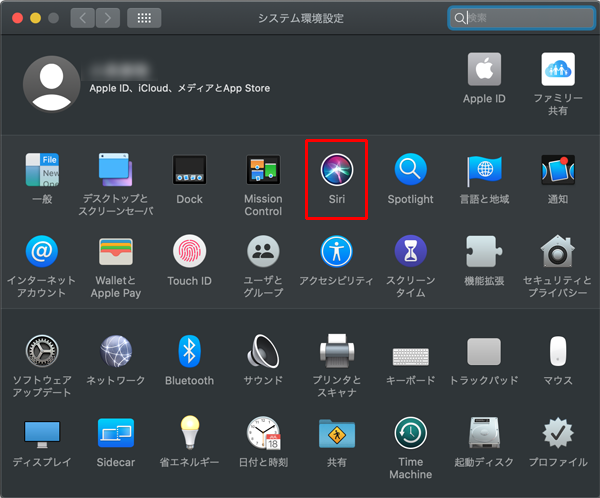Open 機能拡張 (Extensions) preferences
This screenshot has width=600, height=498.
484,251
